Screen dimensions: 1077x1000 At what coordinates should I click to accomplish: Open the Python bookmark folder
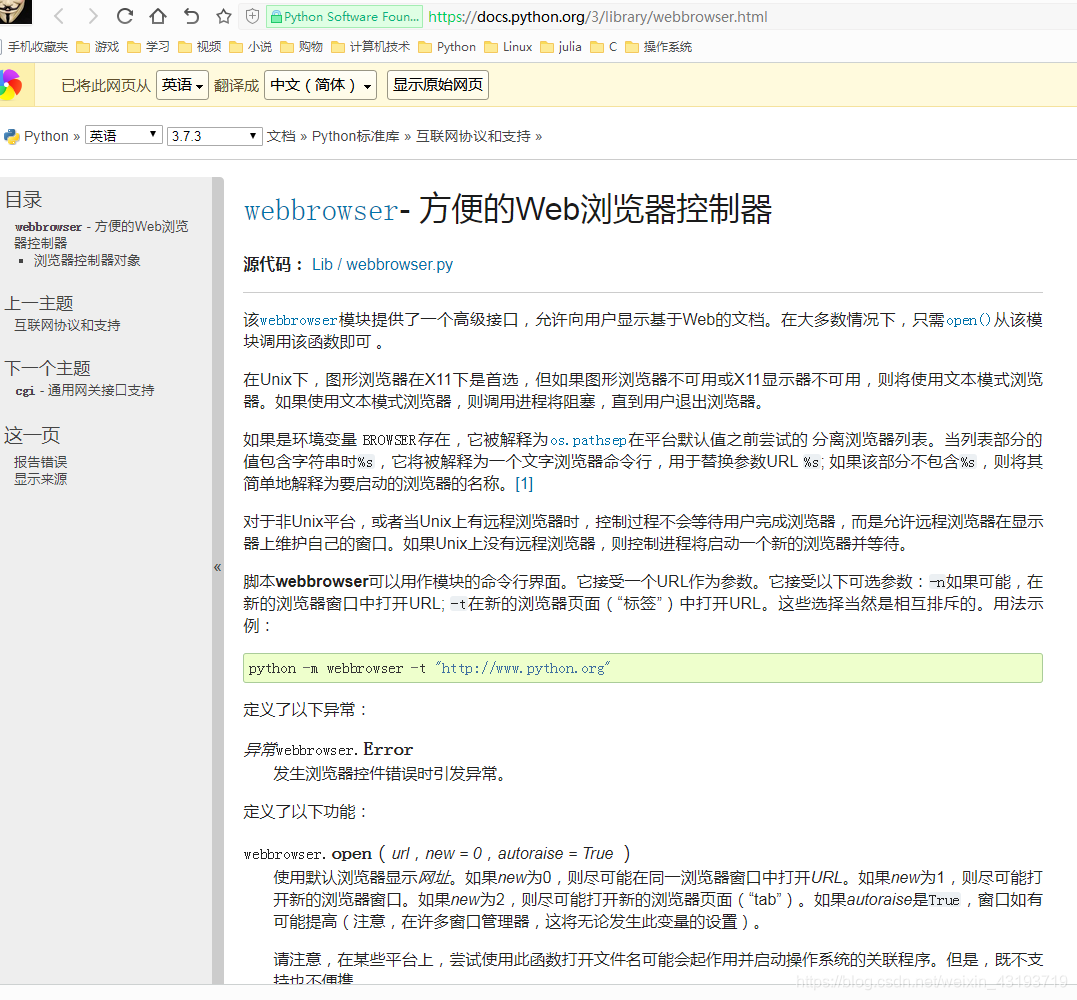[x=447, y=47]
